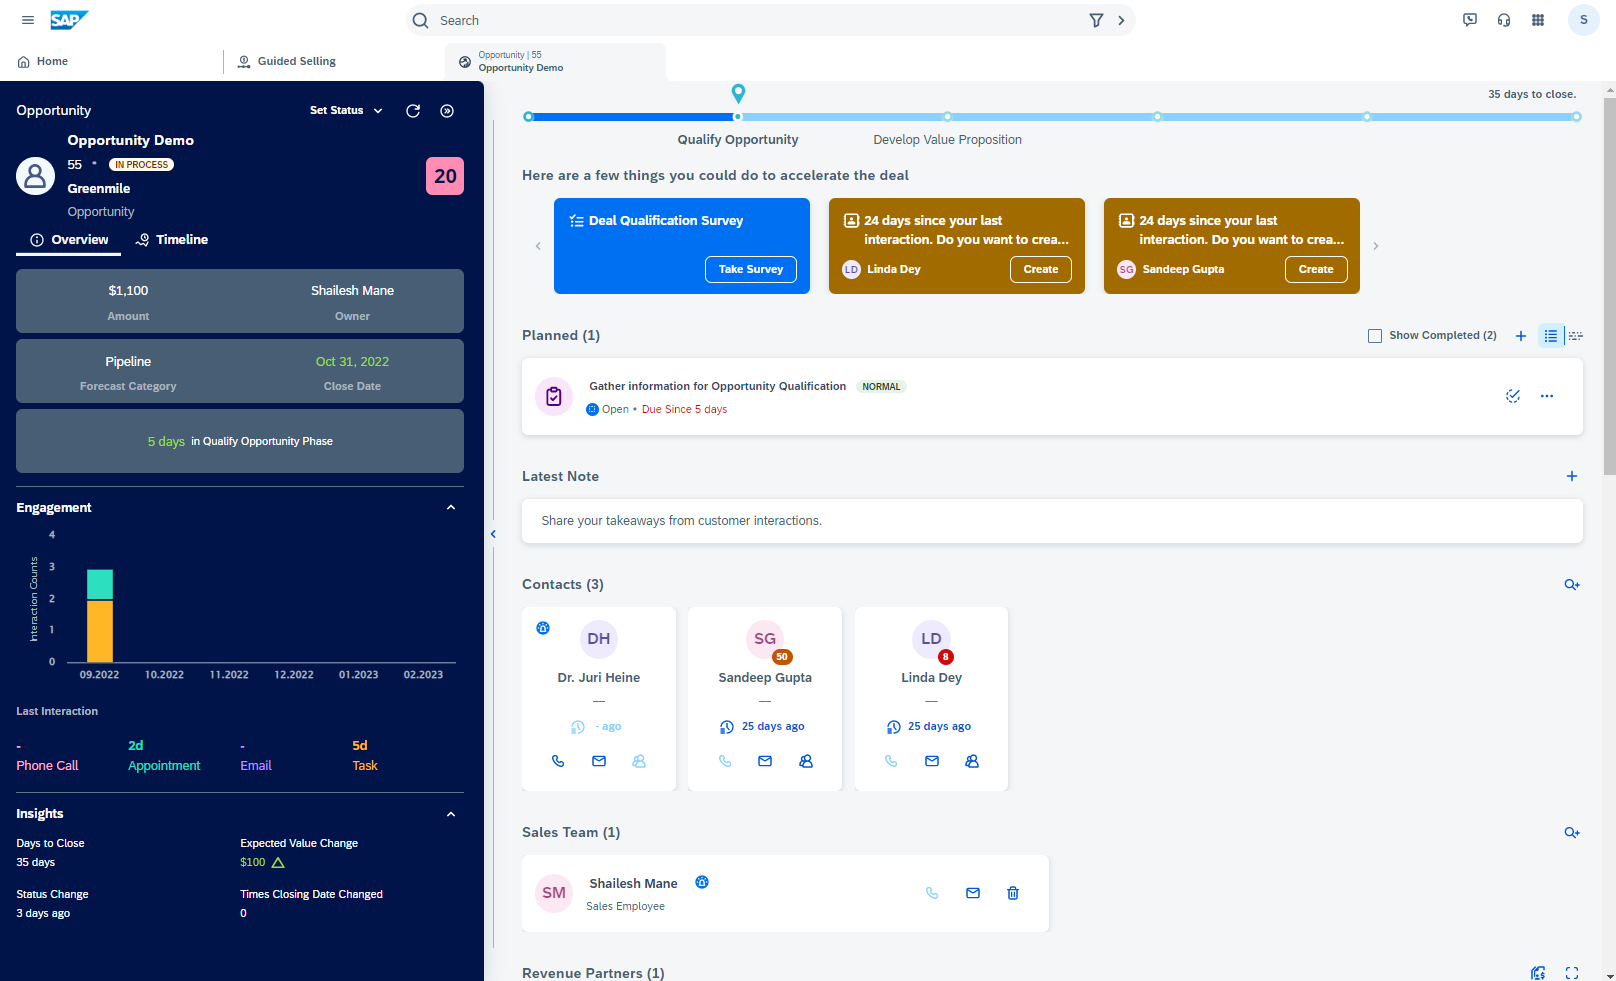Delete Shailesh Mane from Sales Team
The width and height of the screenshot is (1616, 981).
(1013, 893)
